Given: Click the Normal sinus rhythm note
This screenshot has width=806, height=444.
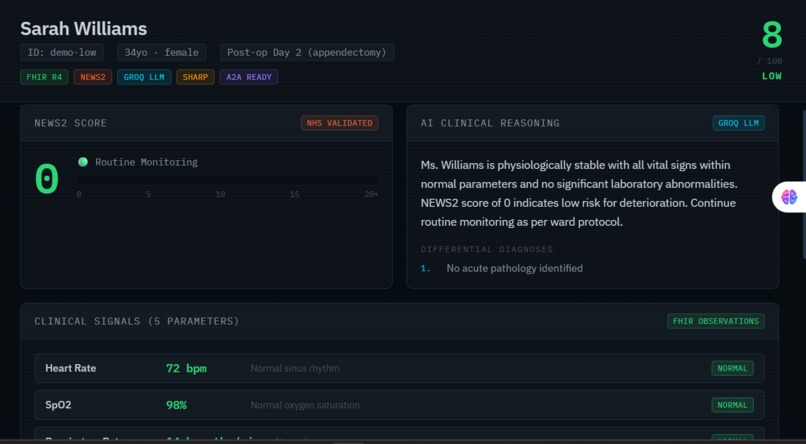Looking at the screenshot, I should coord(295,368).
